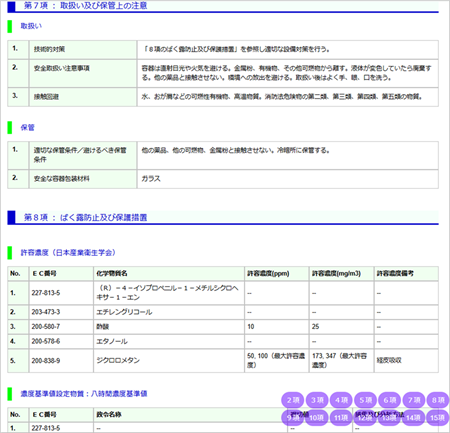This screenshot has height=433, width=450.
Task: Select the 6項 purple navigation button
Action: 390,400
